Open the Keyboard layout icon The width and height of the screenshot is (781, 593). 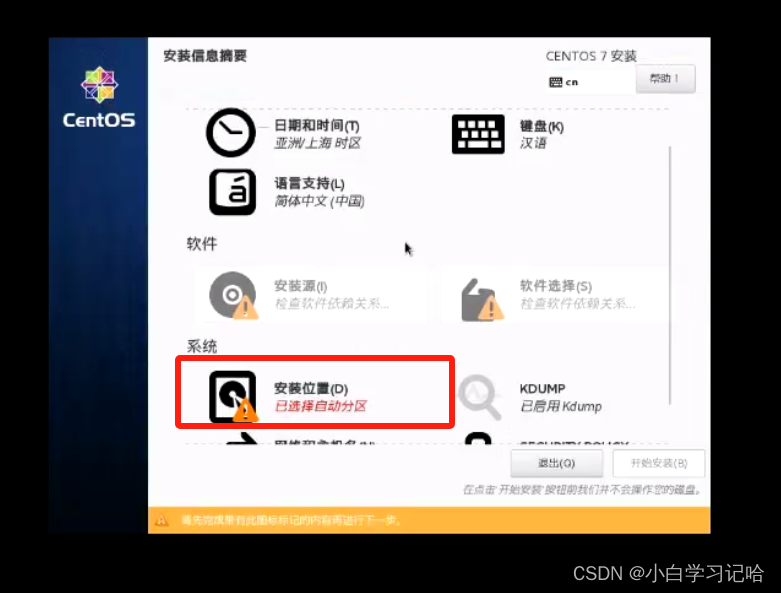[478, 134]
